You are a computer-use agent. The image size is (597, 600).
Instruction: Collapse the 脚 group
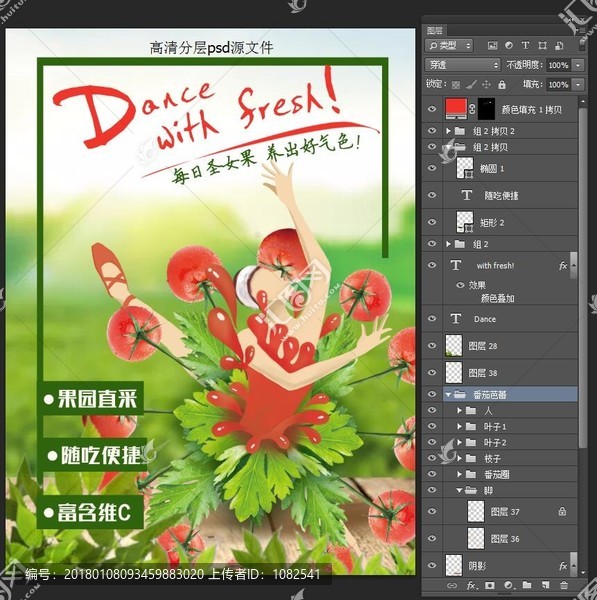click(459, 490)
